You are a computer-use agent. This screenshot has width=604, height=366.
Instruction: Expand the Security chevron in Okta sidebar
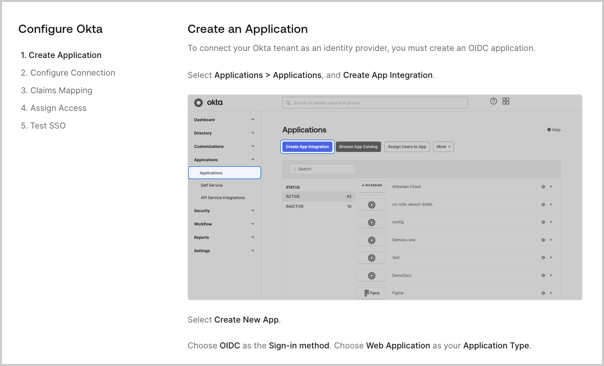[253, 211]
